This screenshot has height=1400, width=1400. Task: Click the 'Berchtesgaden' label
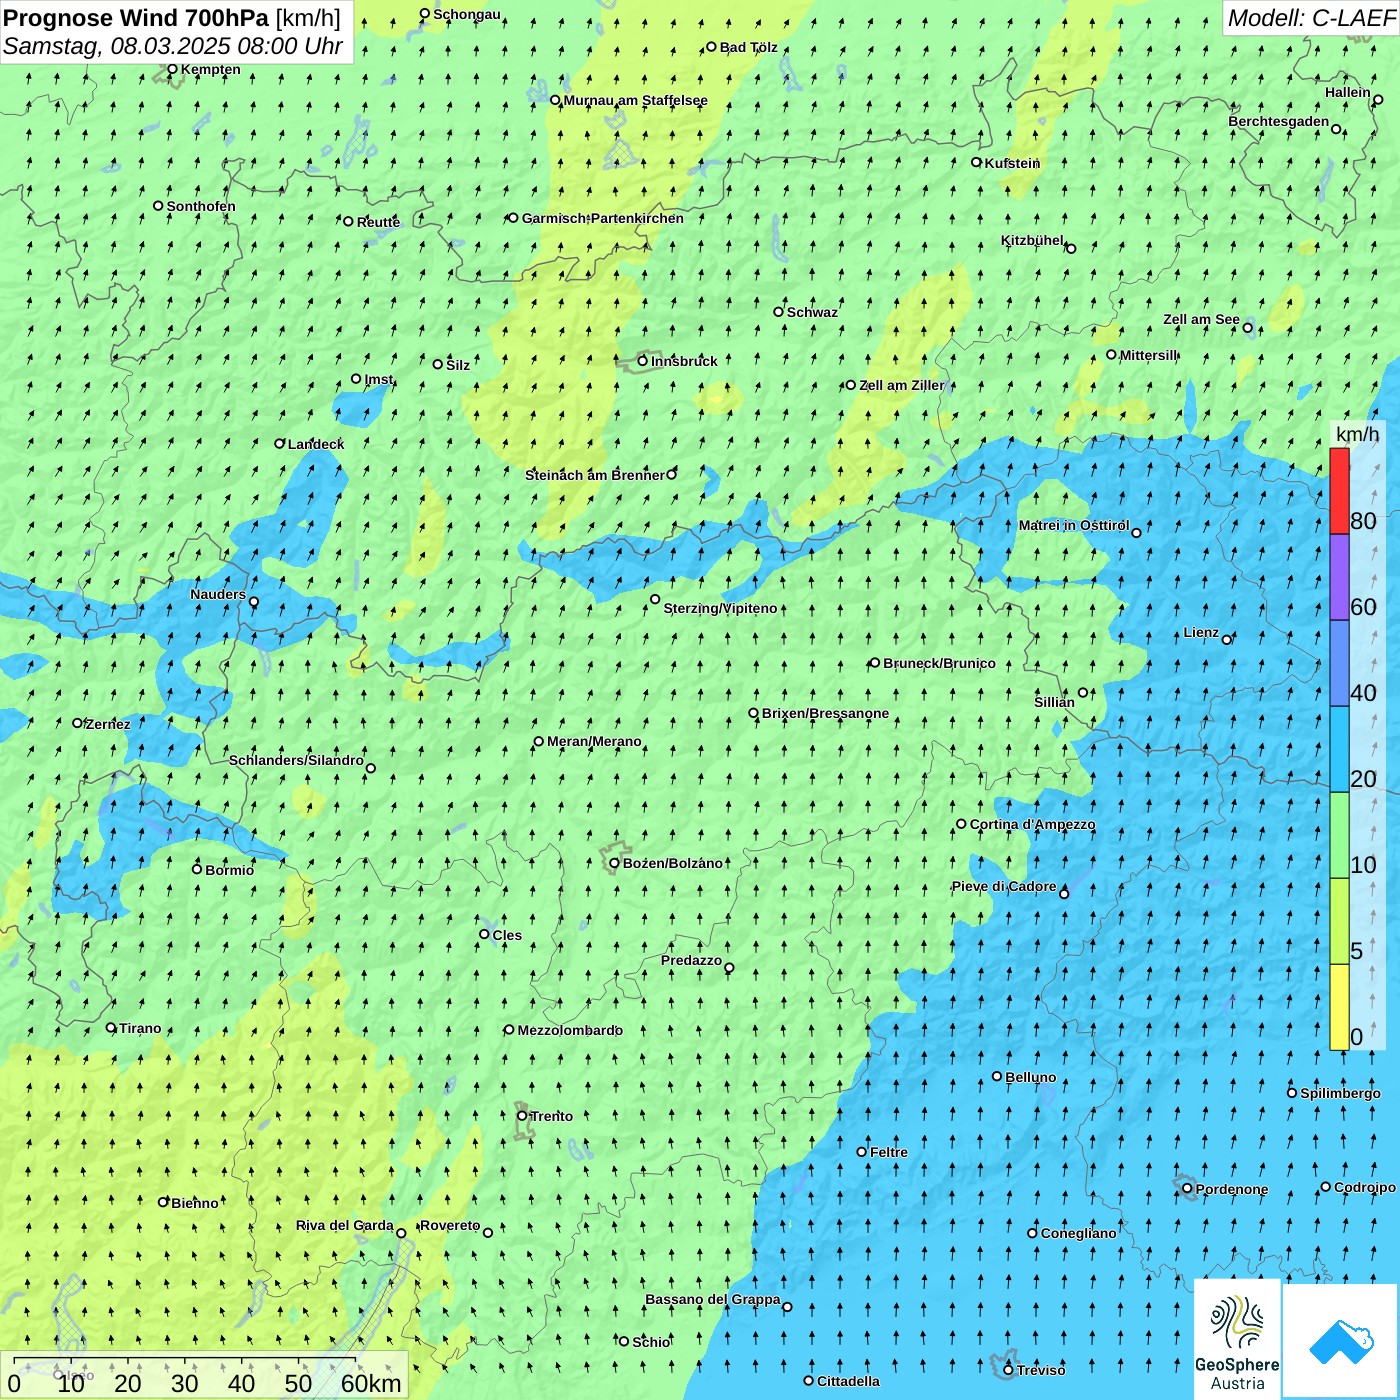[1279, 121]
